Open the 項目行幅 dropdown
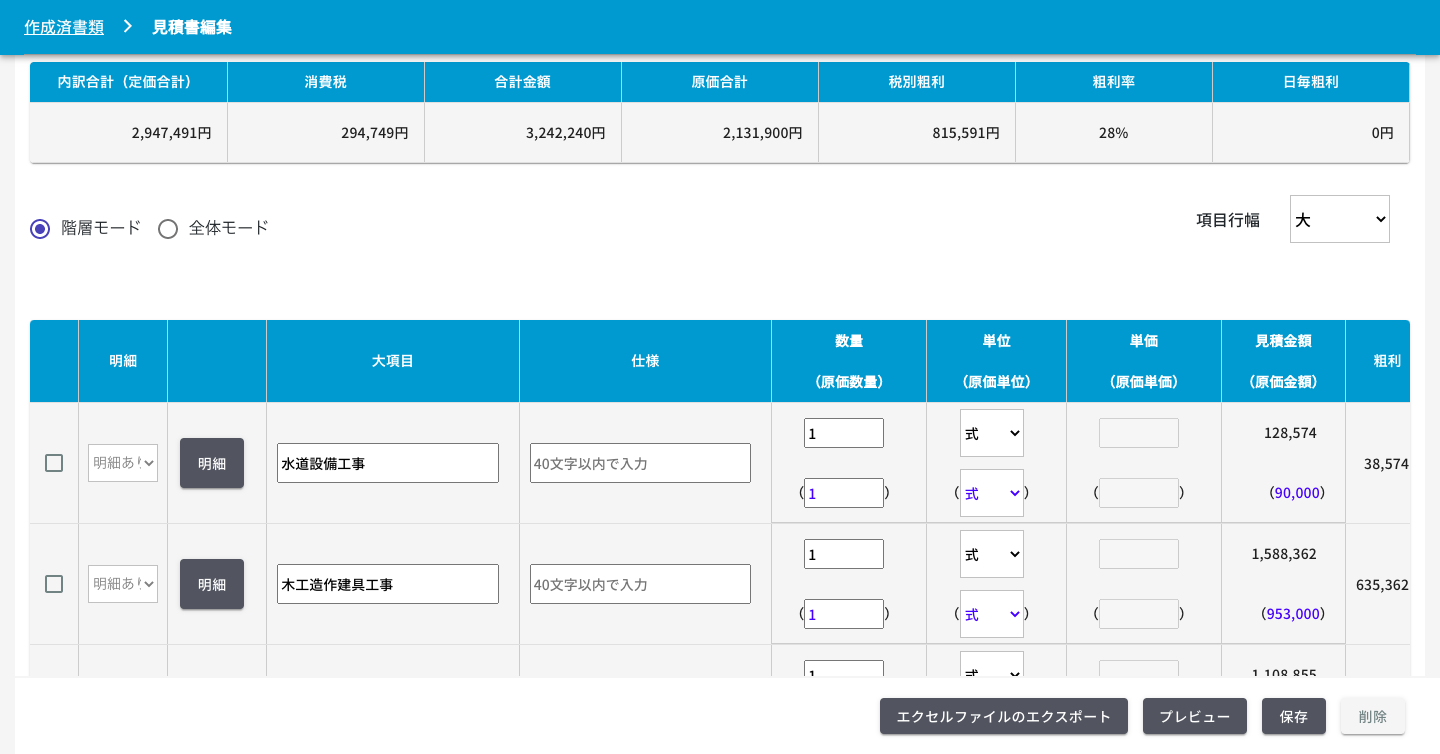1440x754 pixels. 1339,219
